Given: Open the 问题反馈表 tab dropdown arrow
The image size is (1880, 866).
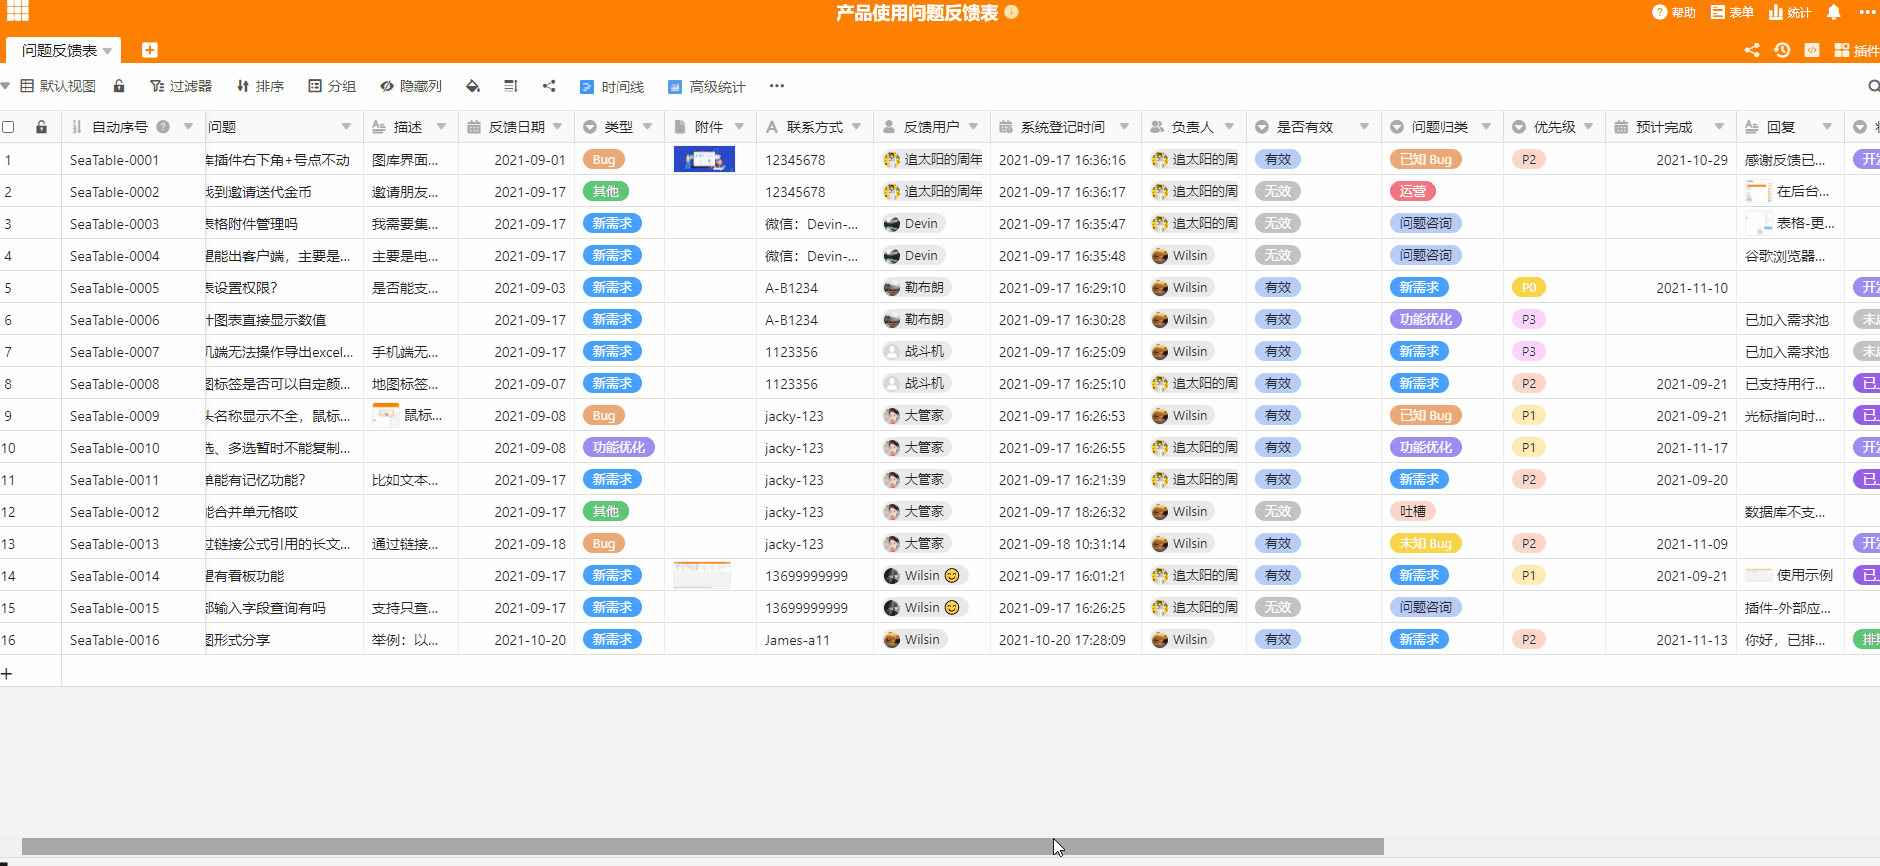Looking at the screenshot, I should (x=107, y=51).
